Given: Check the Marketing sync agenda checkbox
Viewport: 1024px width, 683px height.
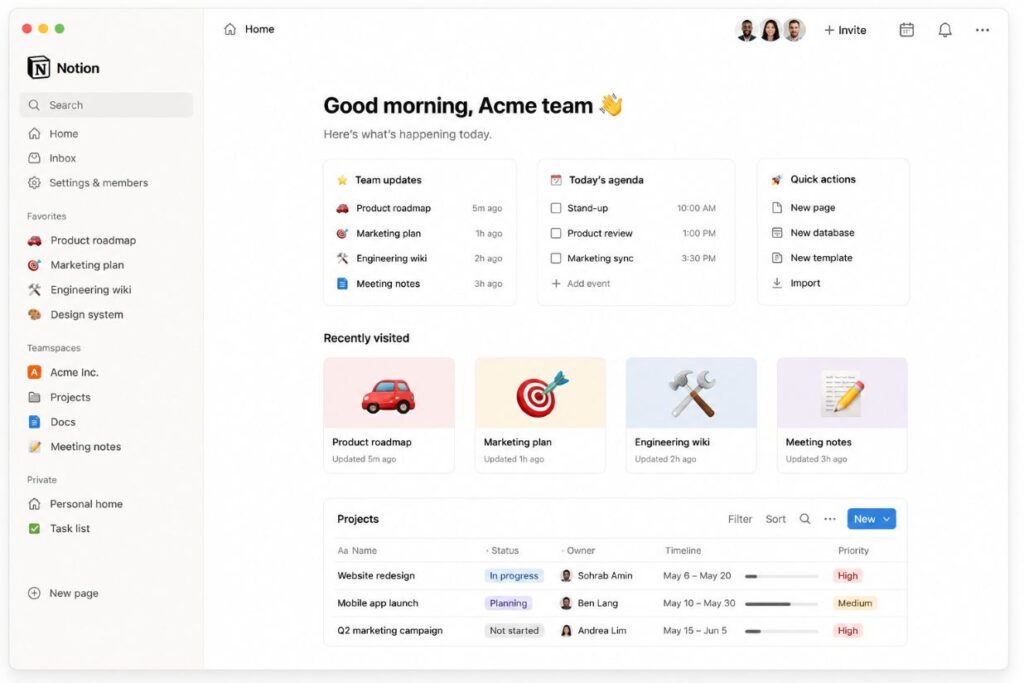Looking at the screenshot, I should (556, 259).
